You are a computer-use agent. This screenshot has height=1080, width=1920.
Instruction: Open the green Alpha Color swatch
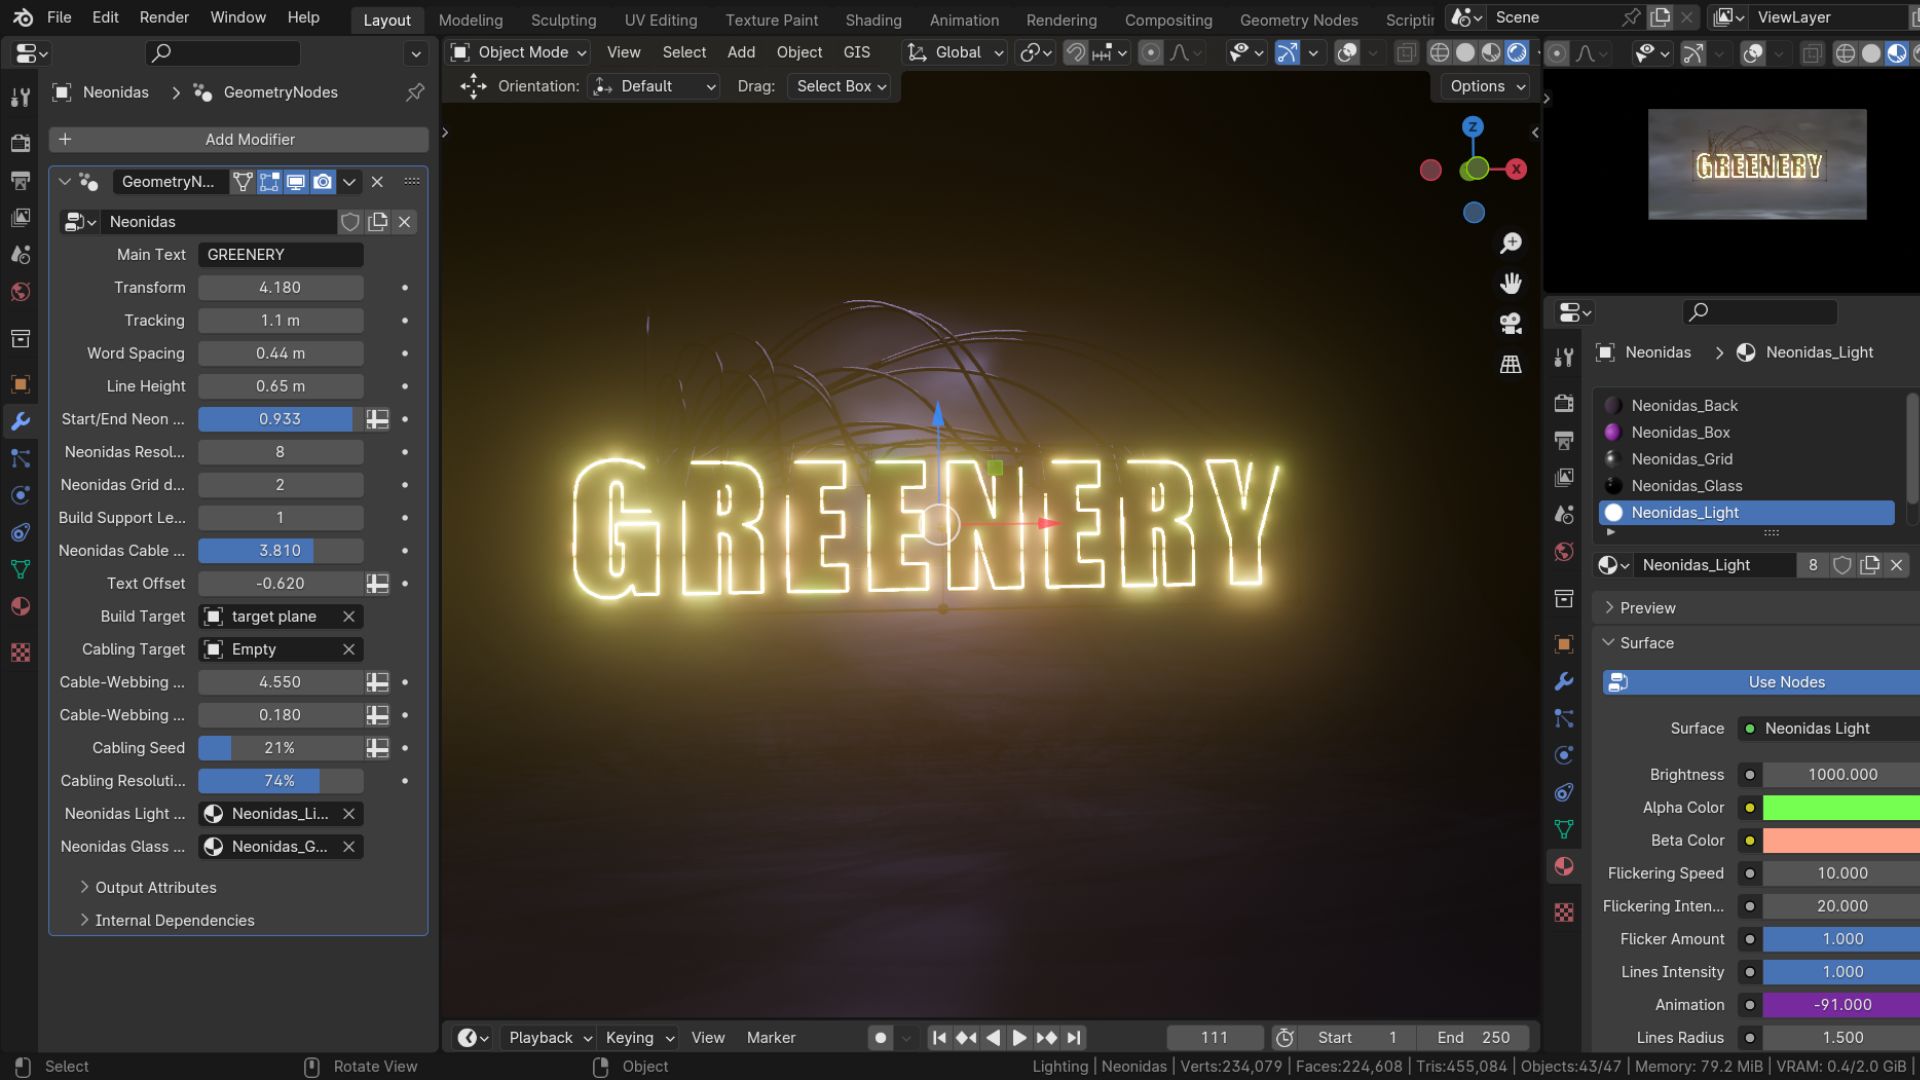pyautogui.click(x=1840, y=807)
